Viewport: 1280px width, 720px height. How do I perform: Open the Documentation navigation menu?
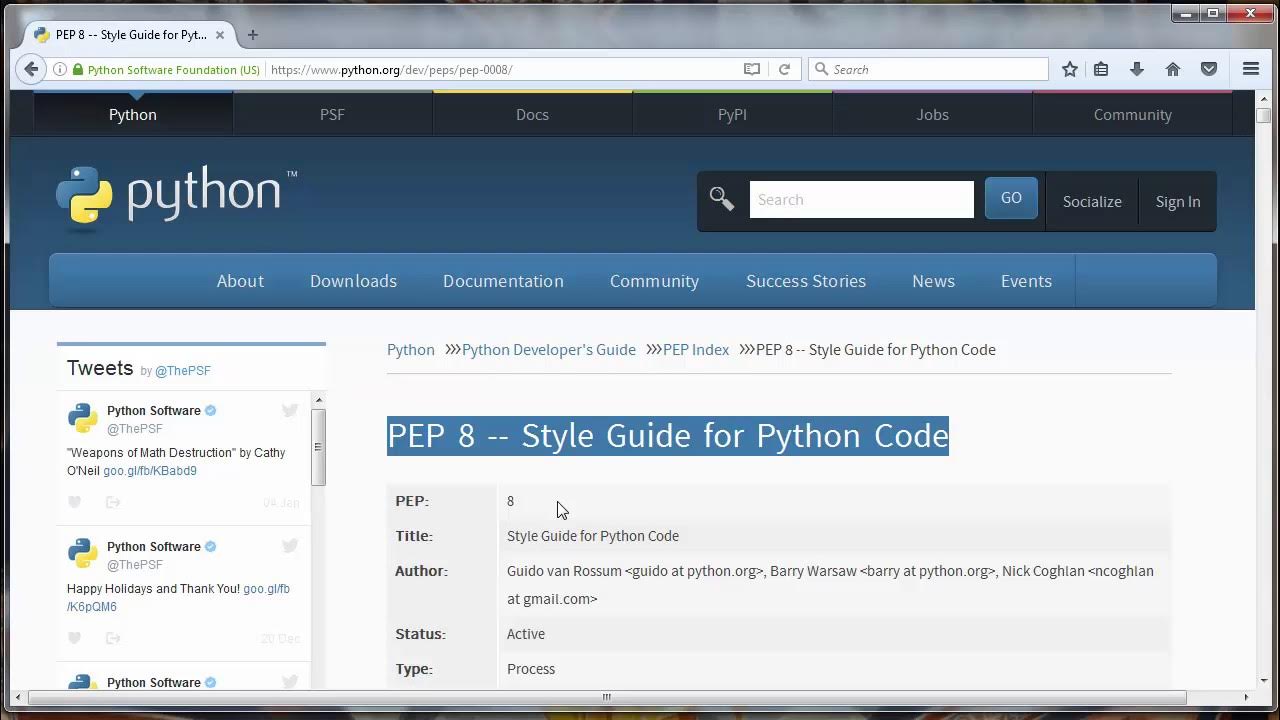(503, 281)
